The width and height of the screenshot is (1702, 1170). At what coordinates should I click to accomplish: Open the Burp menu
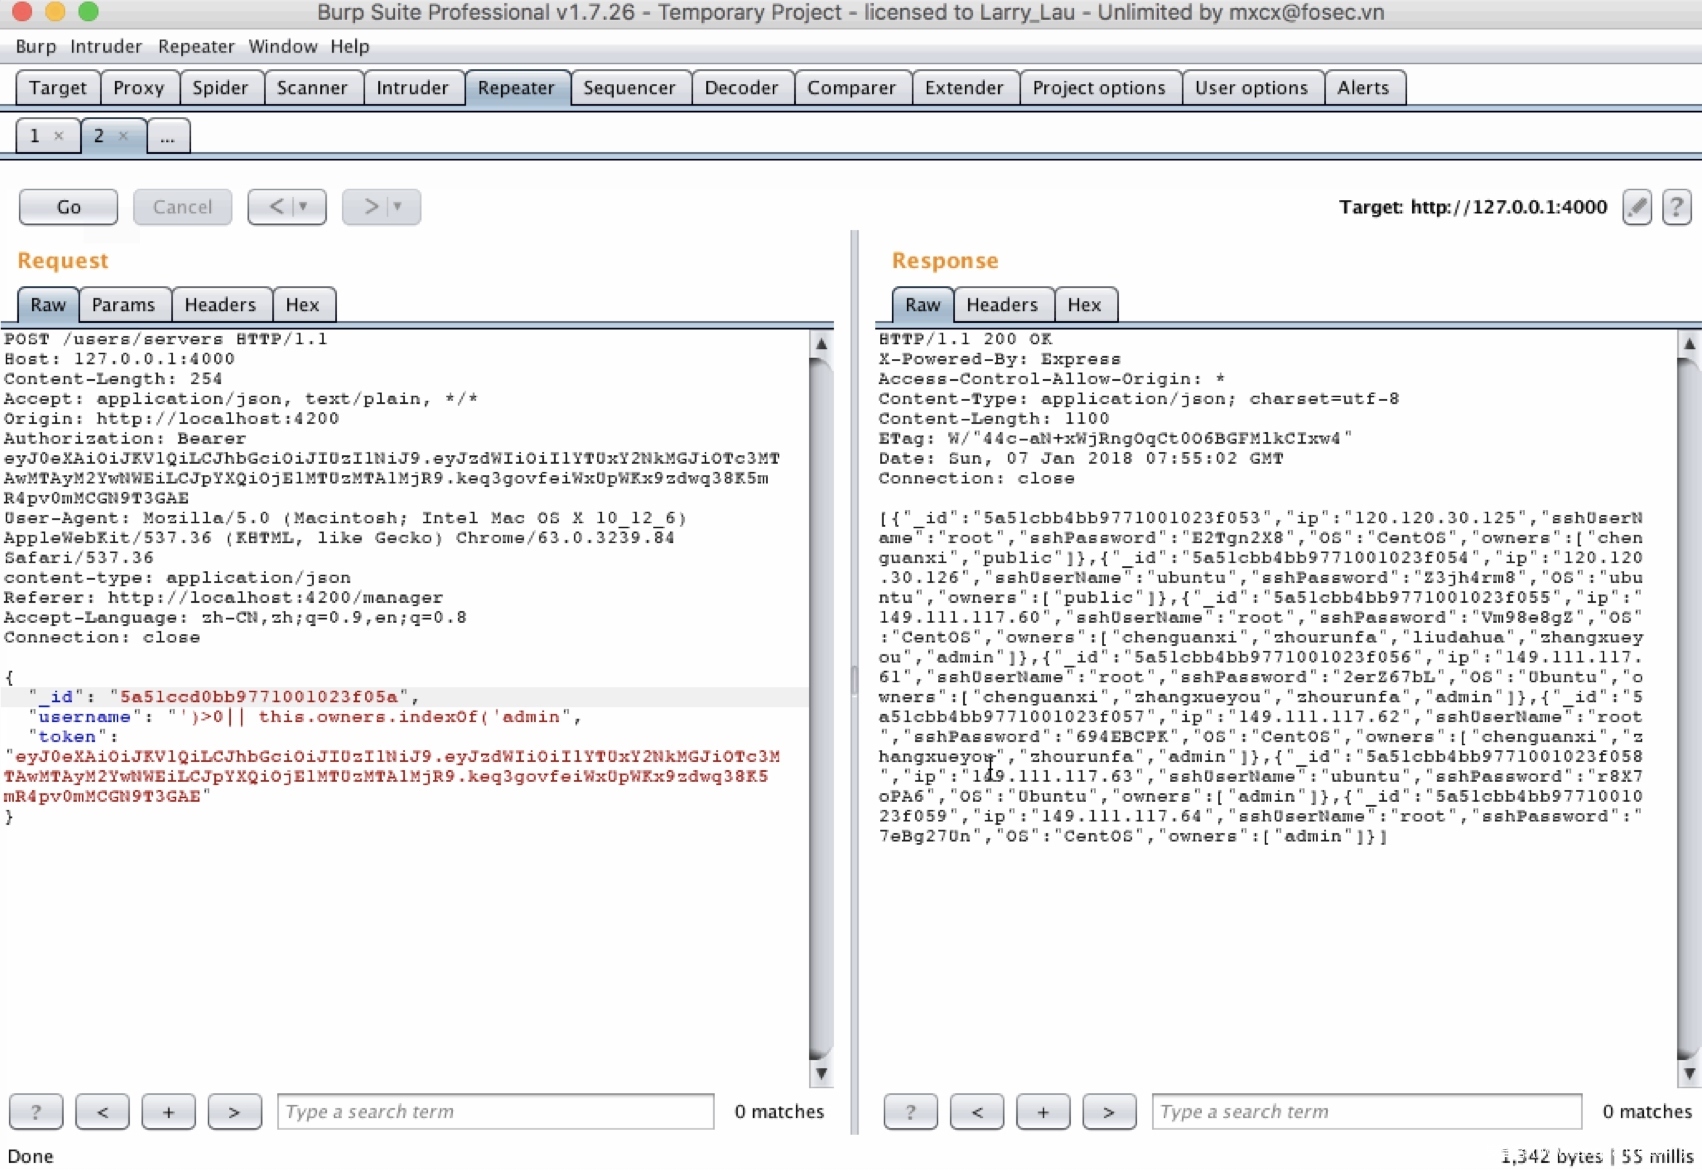pos(36,46)
